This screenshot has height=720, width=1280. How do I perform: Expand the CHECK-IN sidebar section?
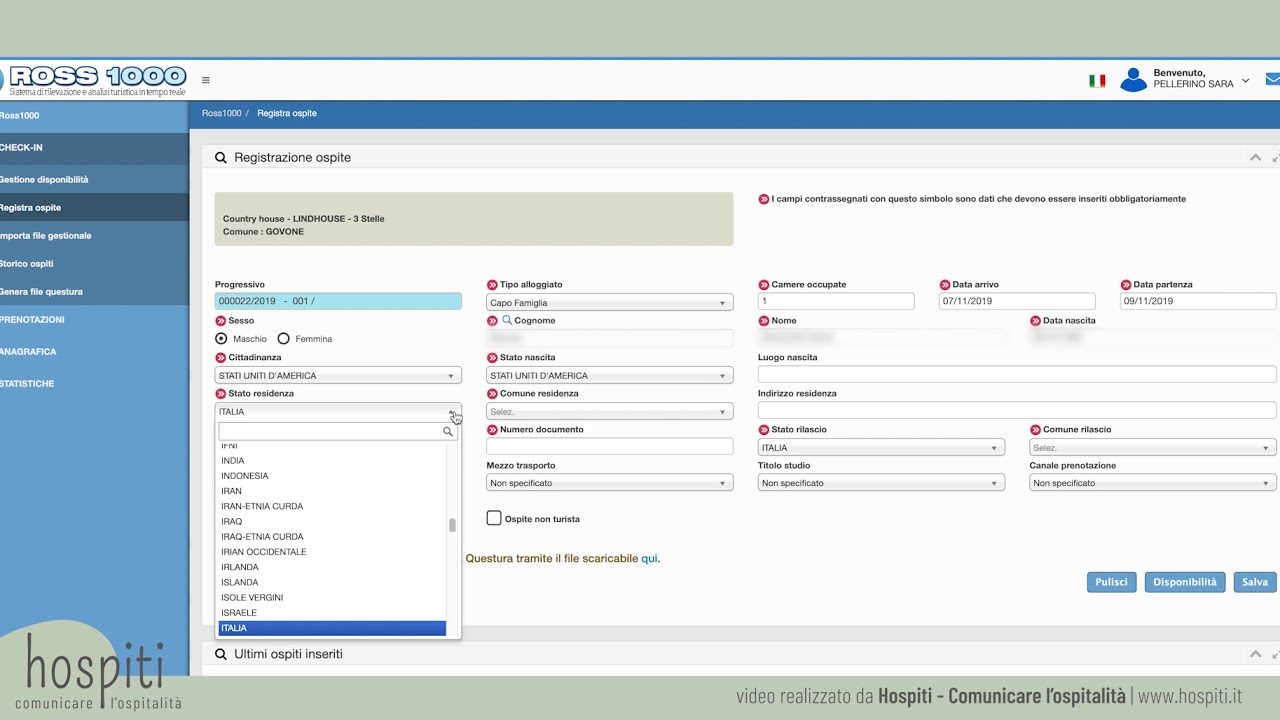click(x=94, y=148)
